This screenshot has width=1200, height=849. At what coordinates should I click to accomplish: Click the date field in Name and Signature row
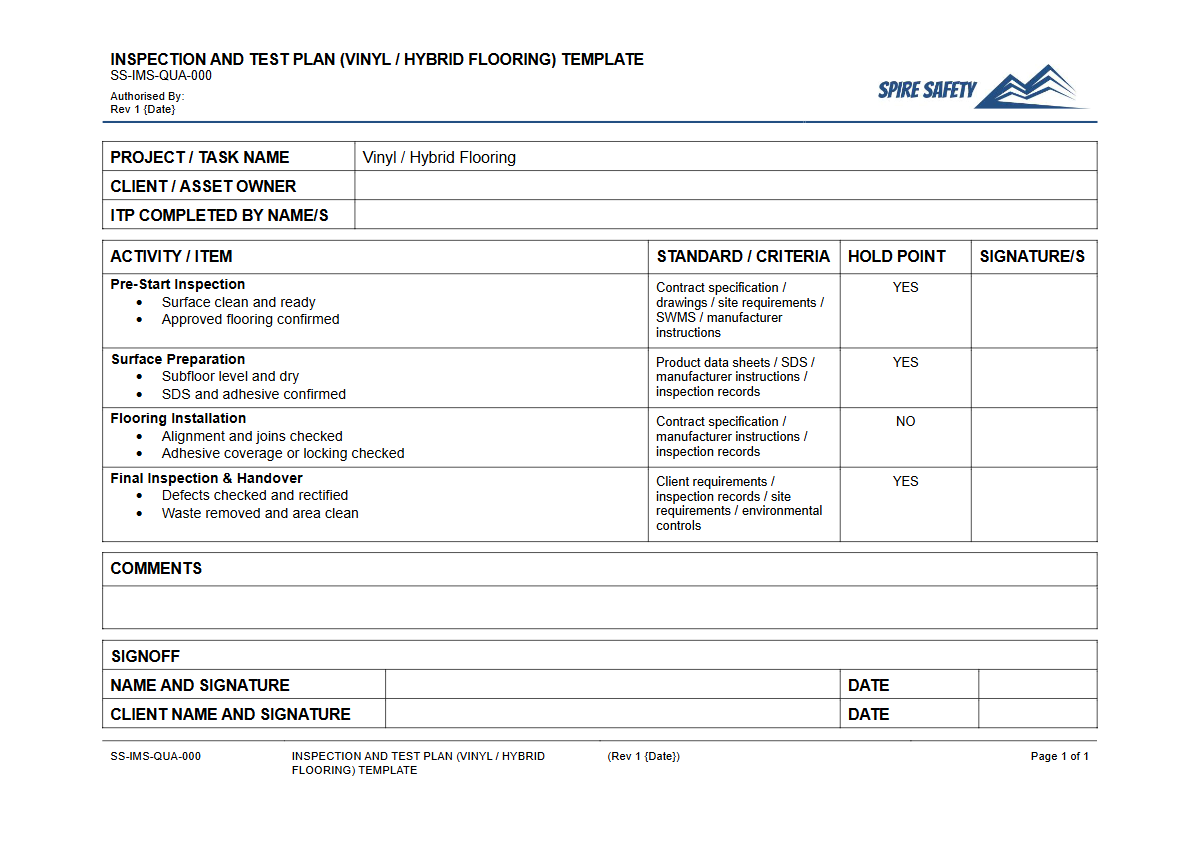coord(1037,685)
